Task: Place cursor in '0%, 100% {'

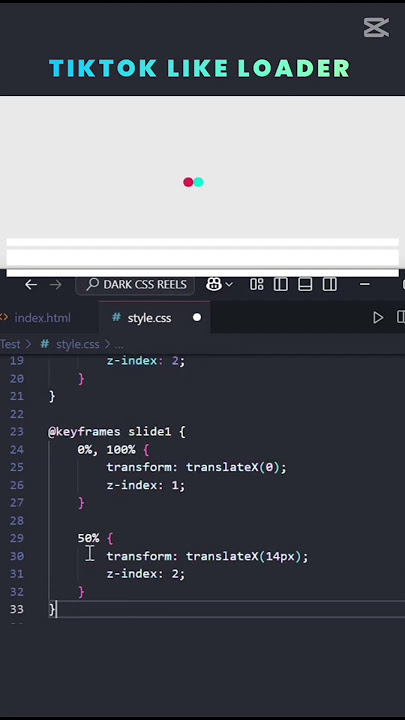Action: click(113, 450)
